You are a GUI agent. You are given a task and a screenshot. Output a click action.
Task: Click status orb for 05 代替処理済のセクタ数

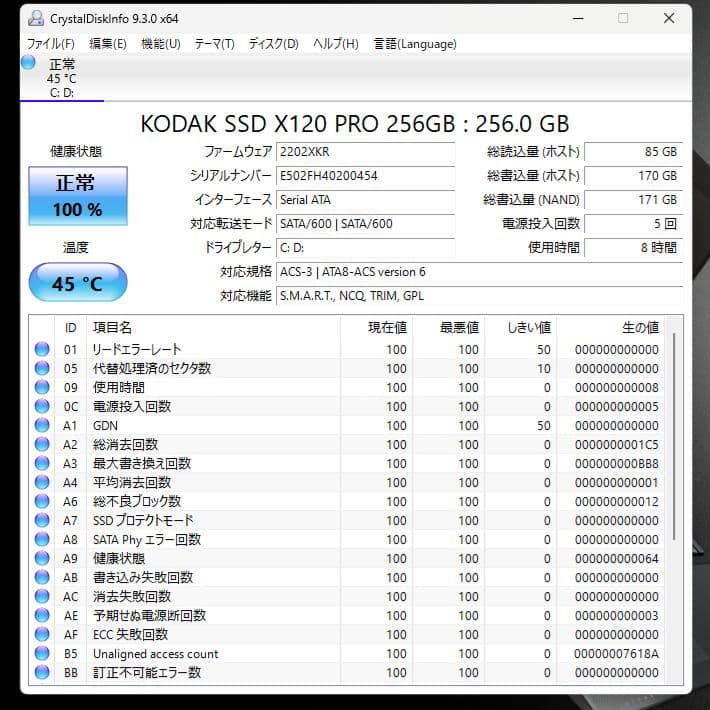point(42,368)
